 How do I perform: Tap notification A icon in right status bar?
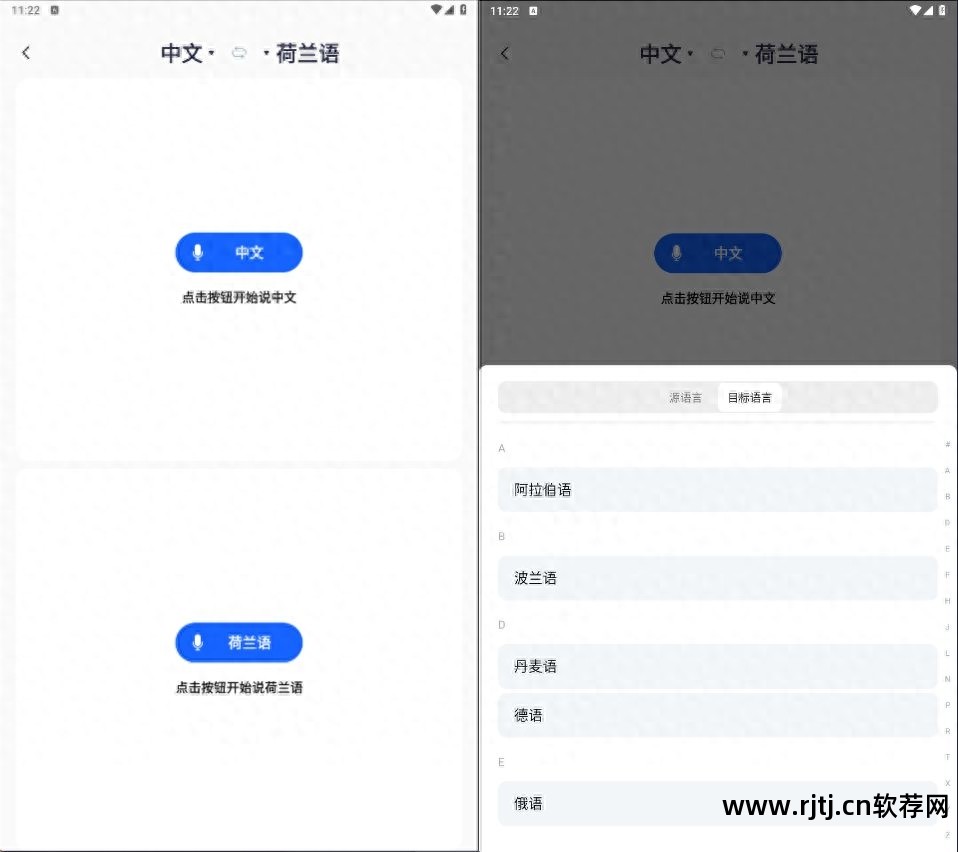click(533, 11)
